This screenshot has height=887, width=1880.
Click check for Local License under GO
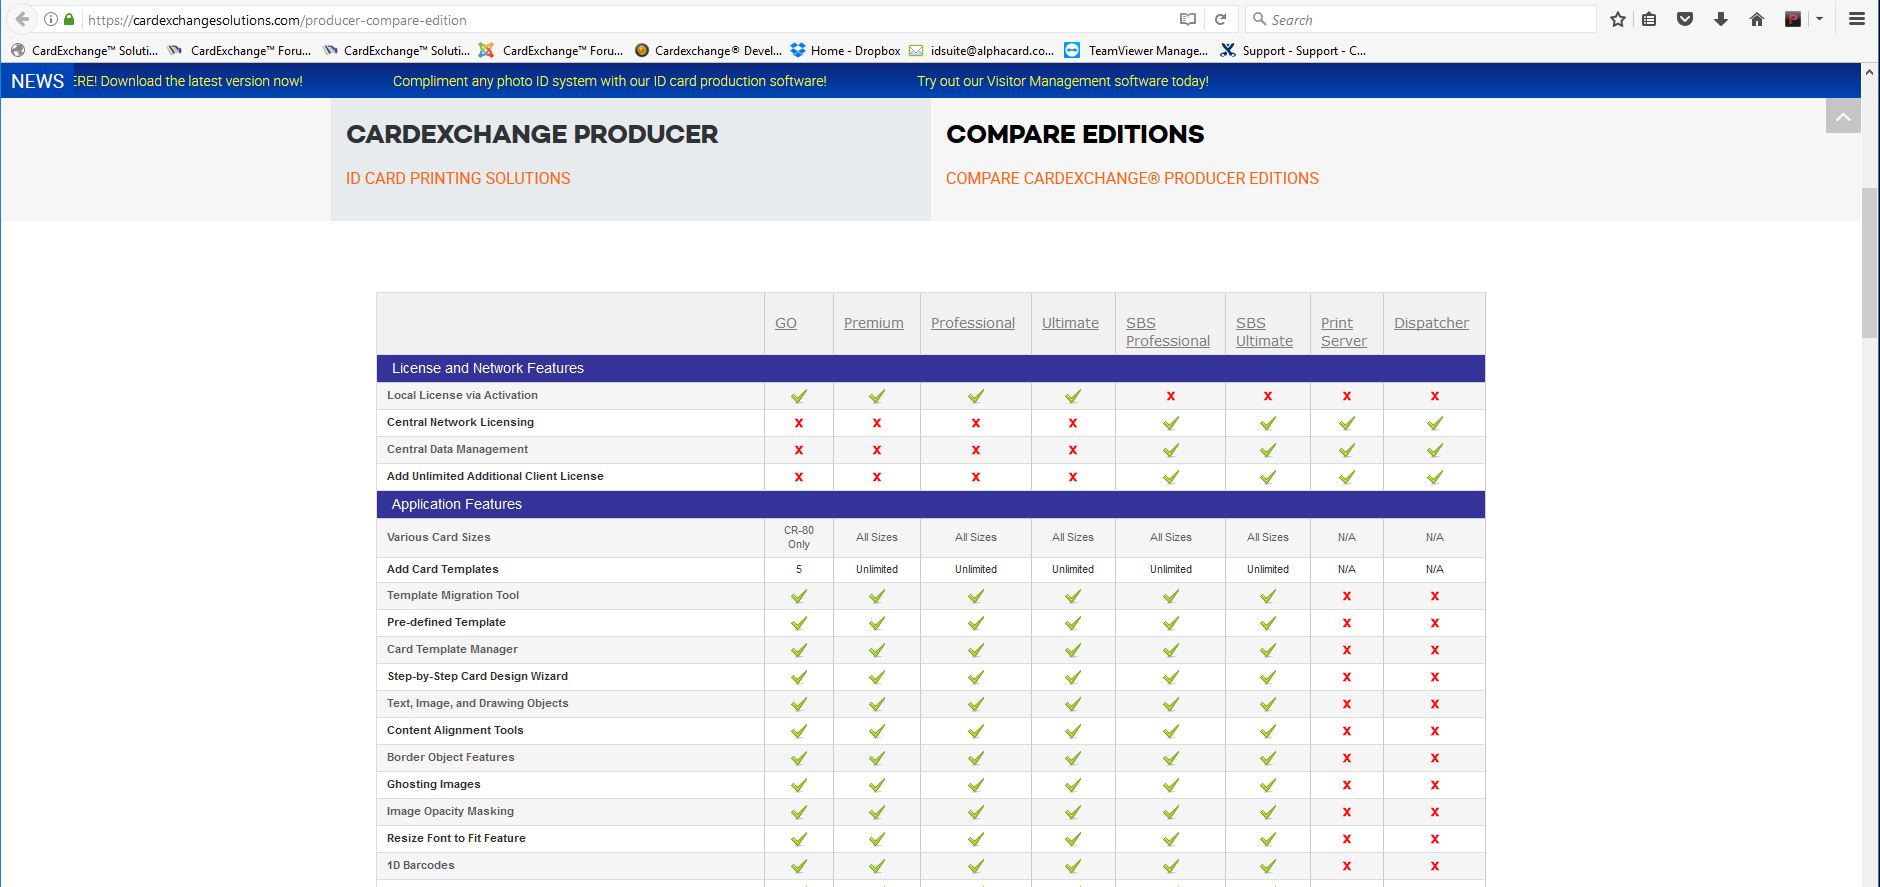[x=798, y=396]
